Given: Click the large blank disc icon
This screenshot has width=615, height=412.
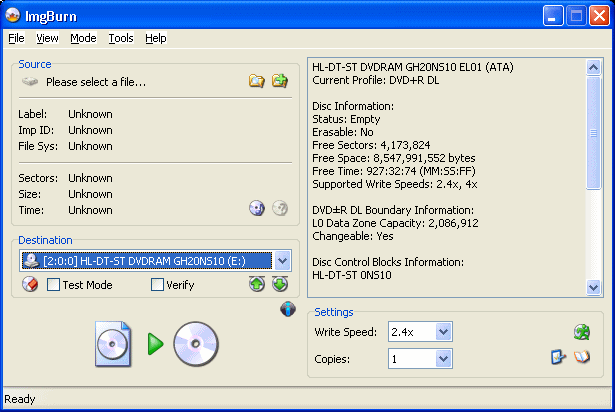Looking at the screenshot, I should 196,344.
